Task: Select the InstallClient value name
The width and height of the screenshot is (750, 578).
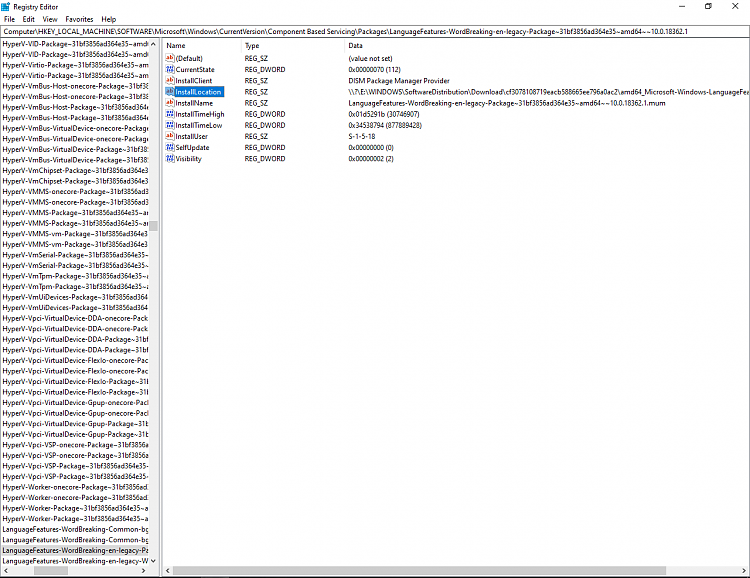Action: tap(193, 80)
